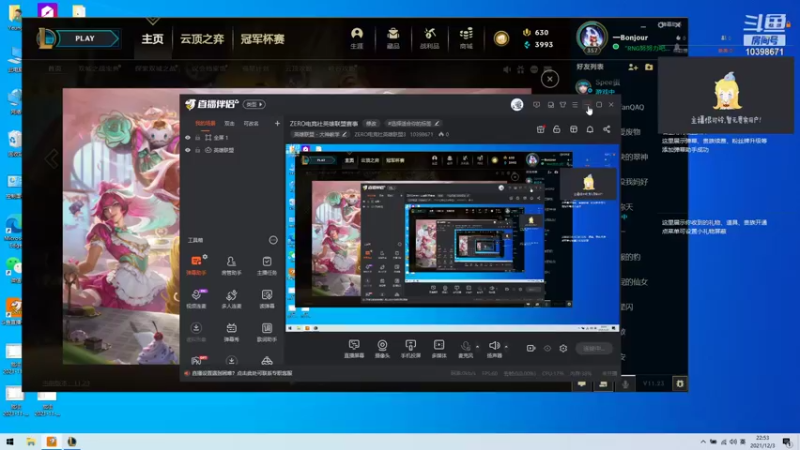Open the 弹幕助手 tool
Viewport: 800px width, 450px height.
(x=196, y=266)
